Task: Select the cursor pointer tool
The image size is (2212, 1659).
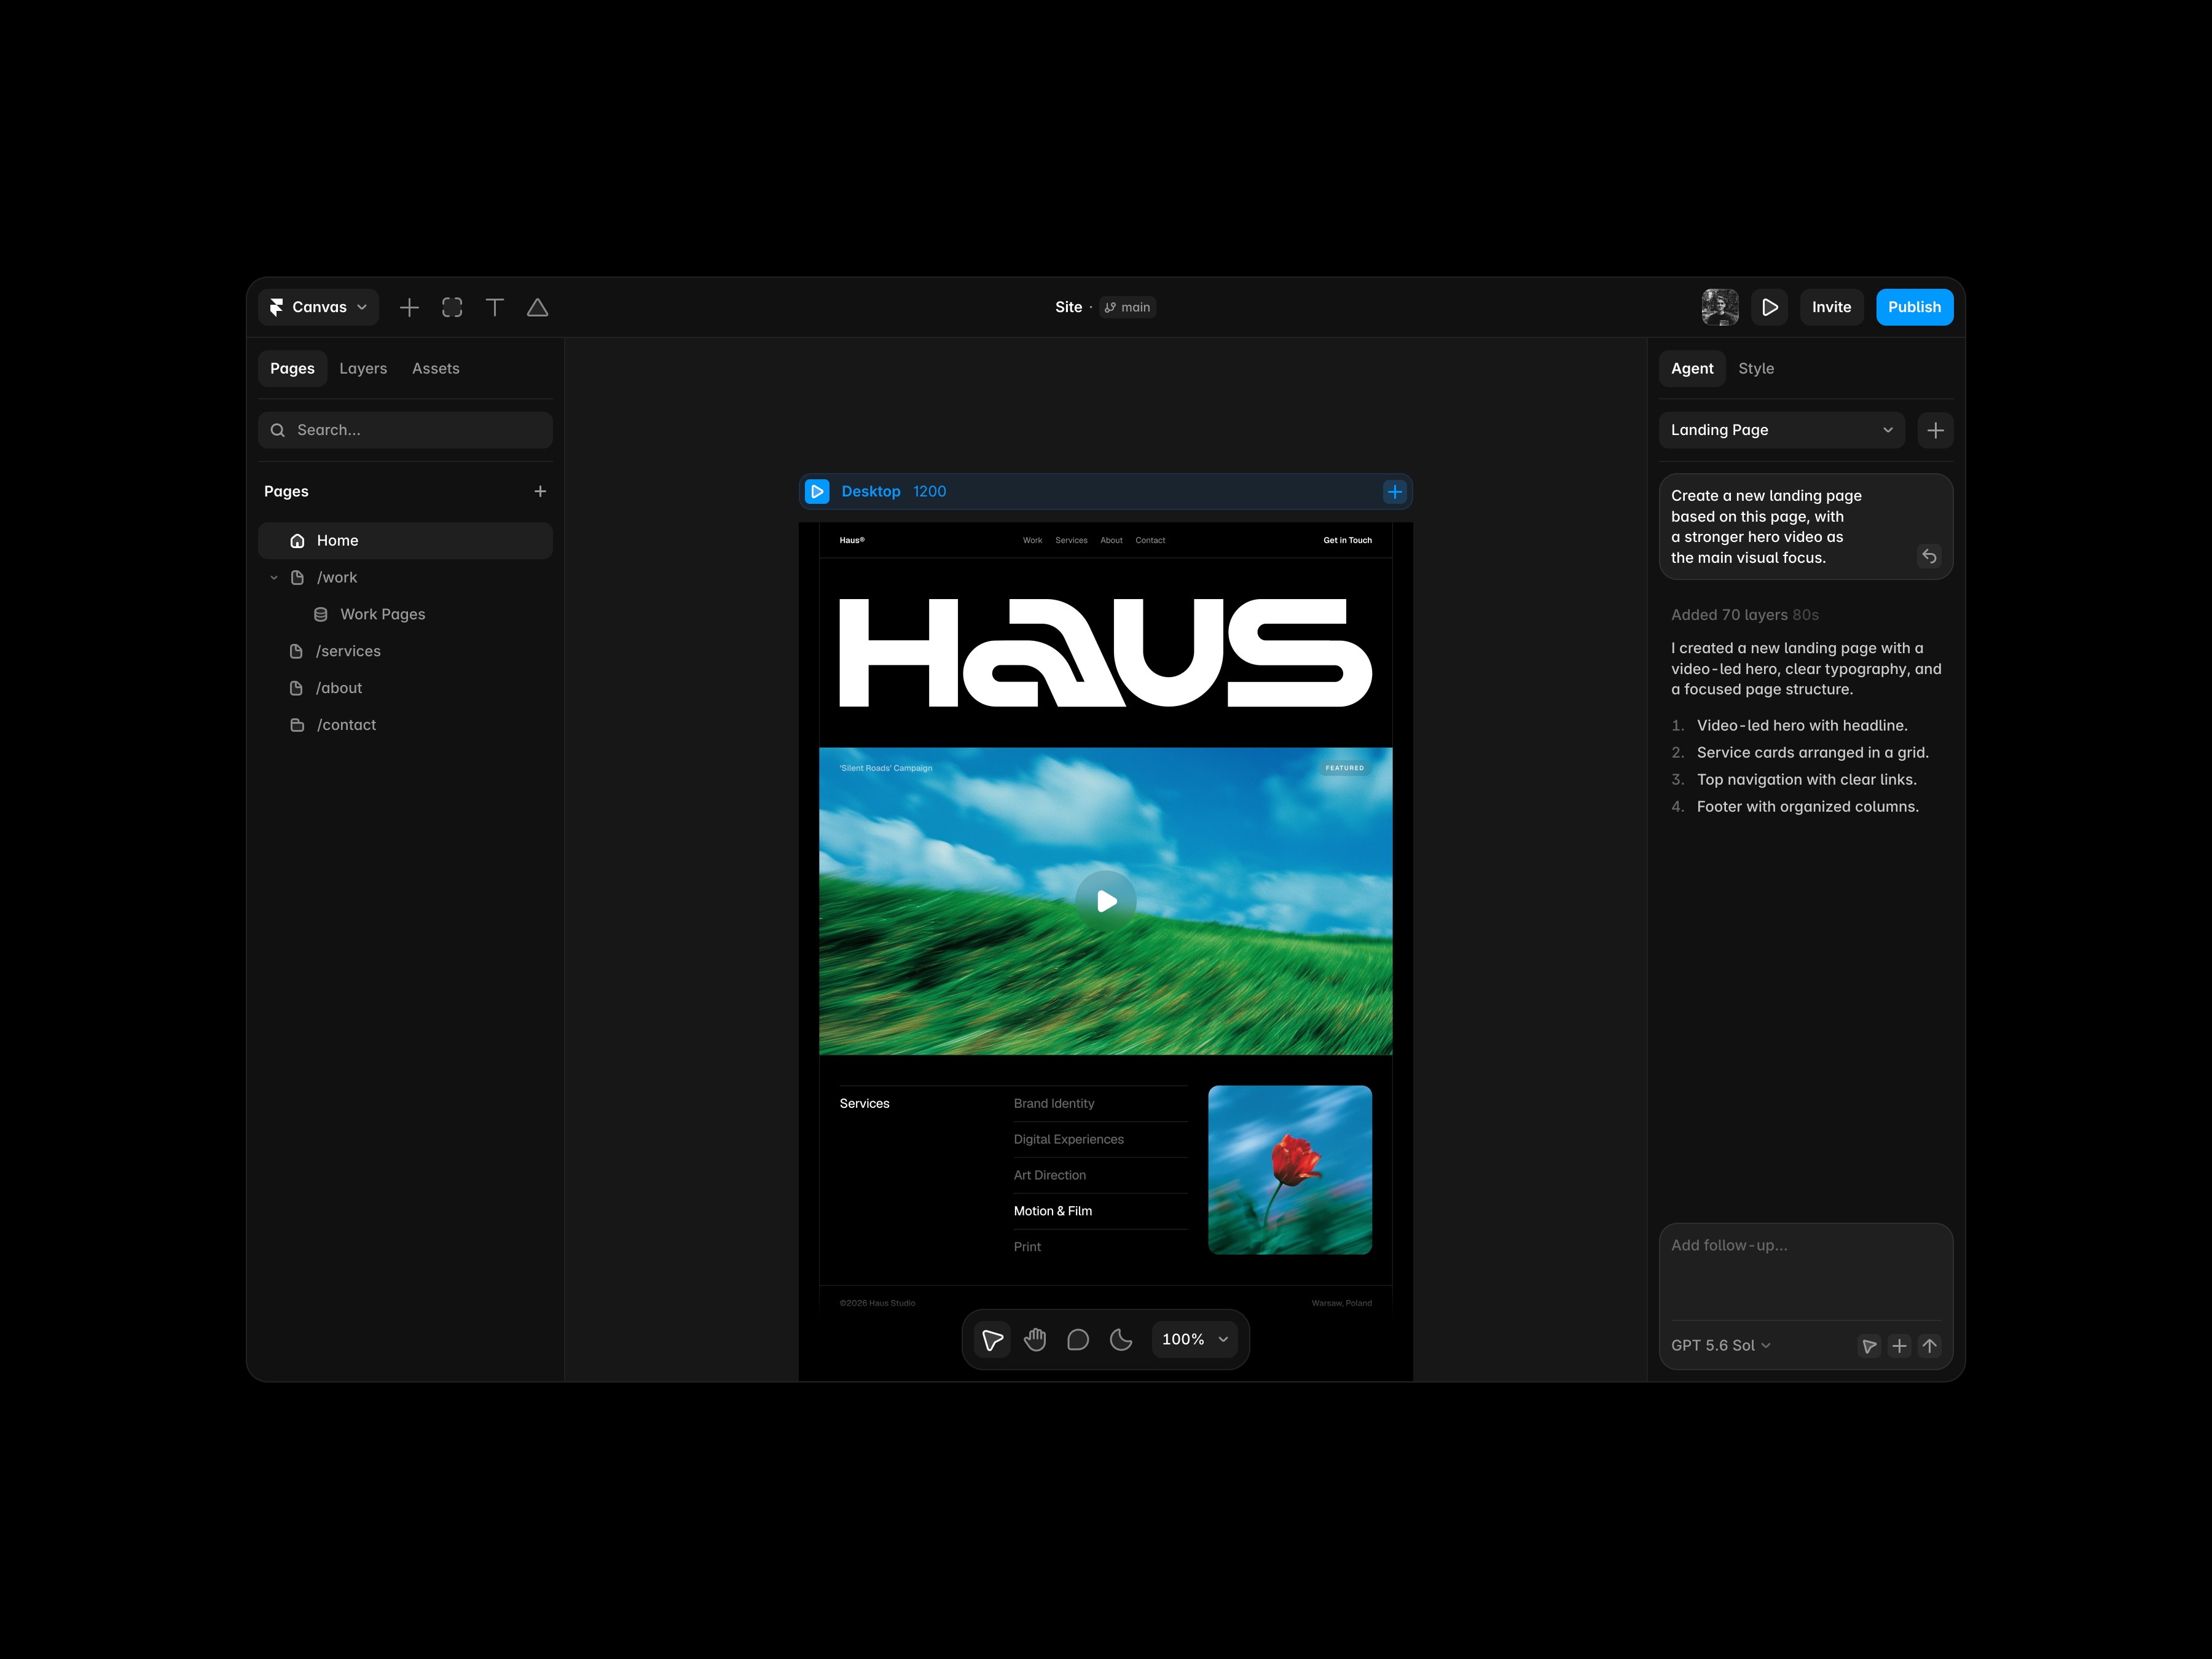Action: (992, 1339)
